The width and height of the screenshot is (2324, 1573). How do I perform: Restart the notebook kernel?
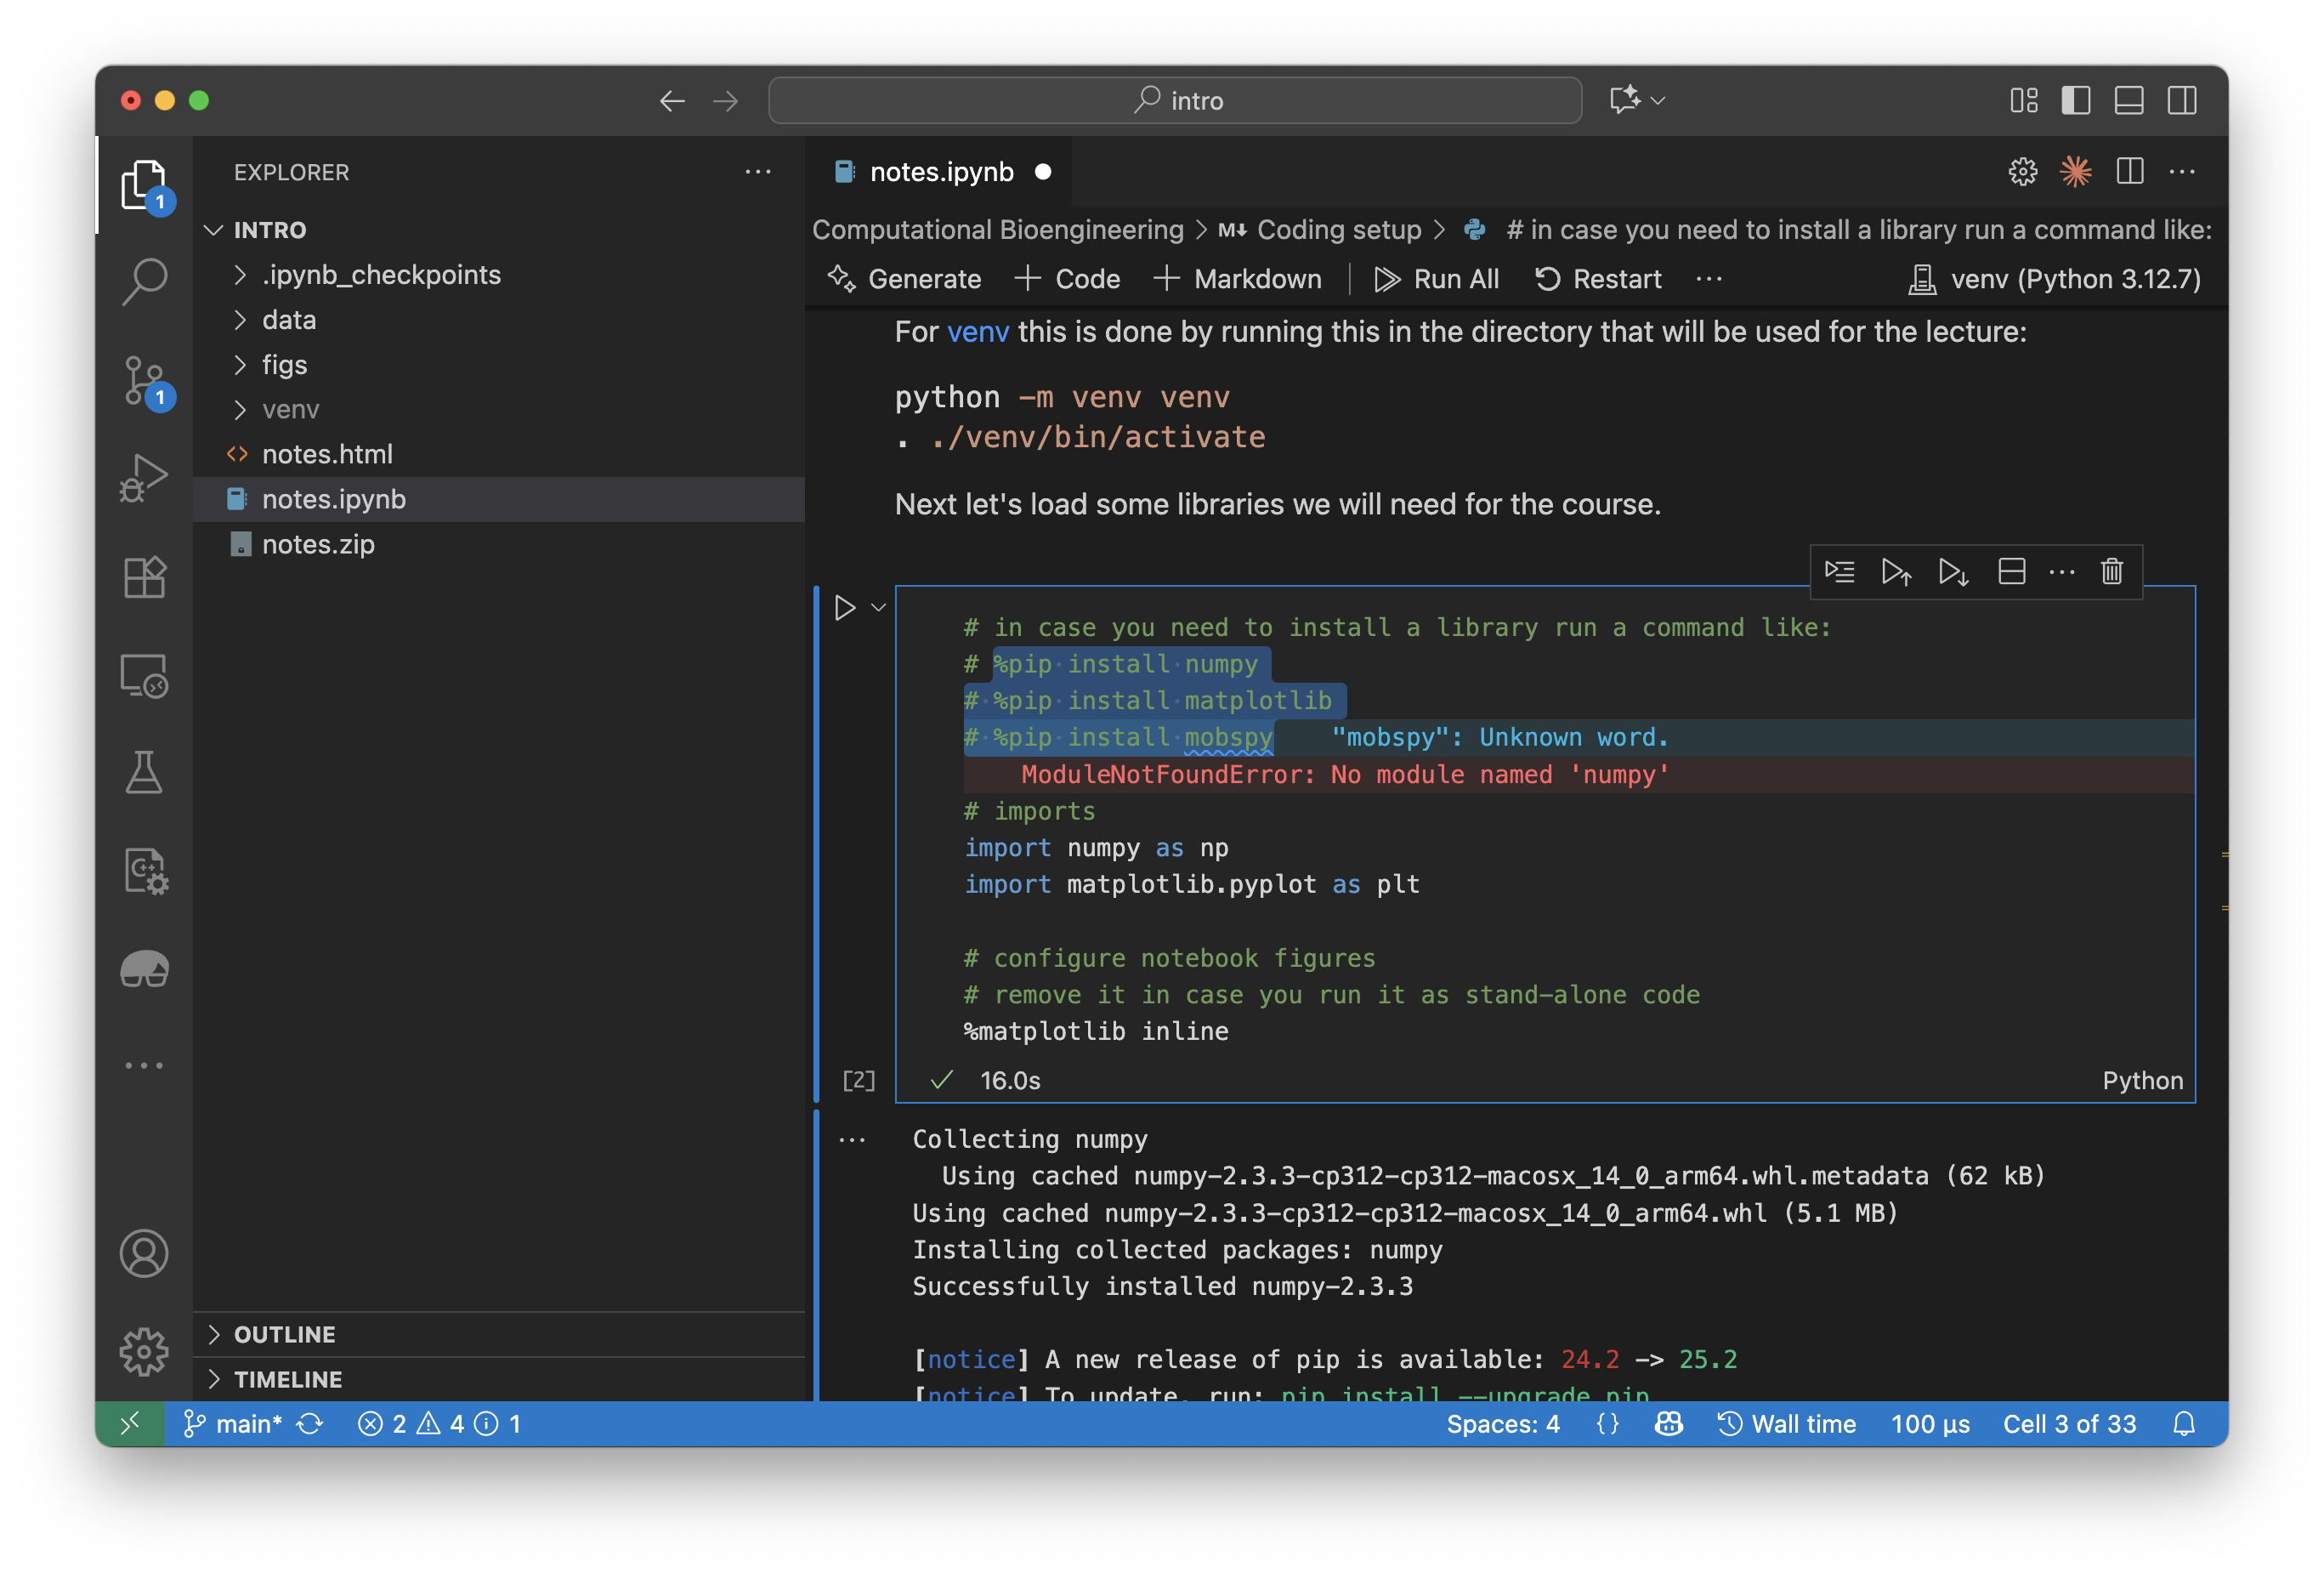click(1598, 279)
